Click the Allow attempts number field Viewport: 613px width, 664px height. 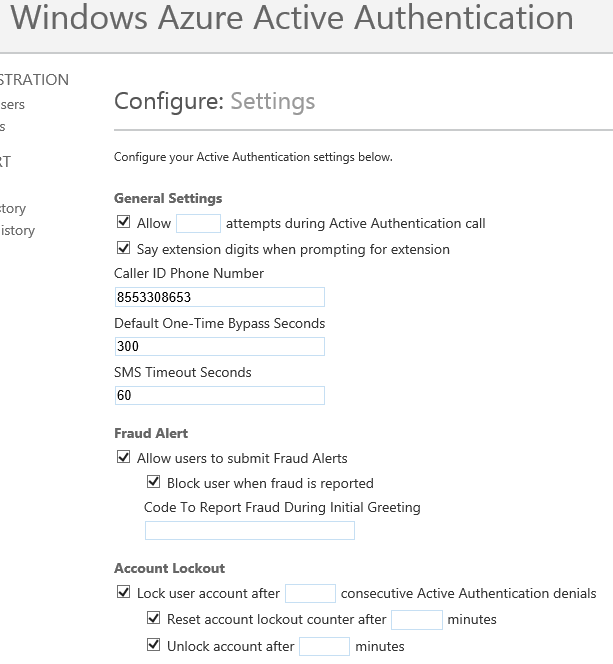click(x=198, y=223)
